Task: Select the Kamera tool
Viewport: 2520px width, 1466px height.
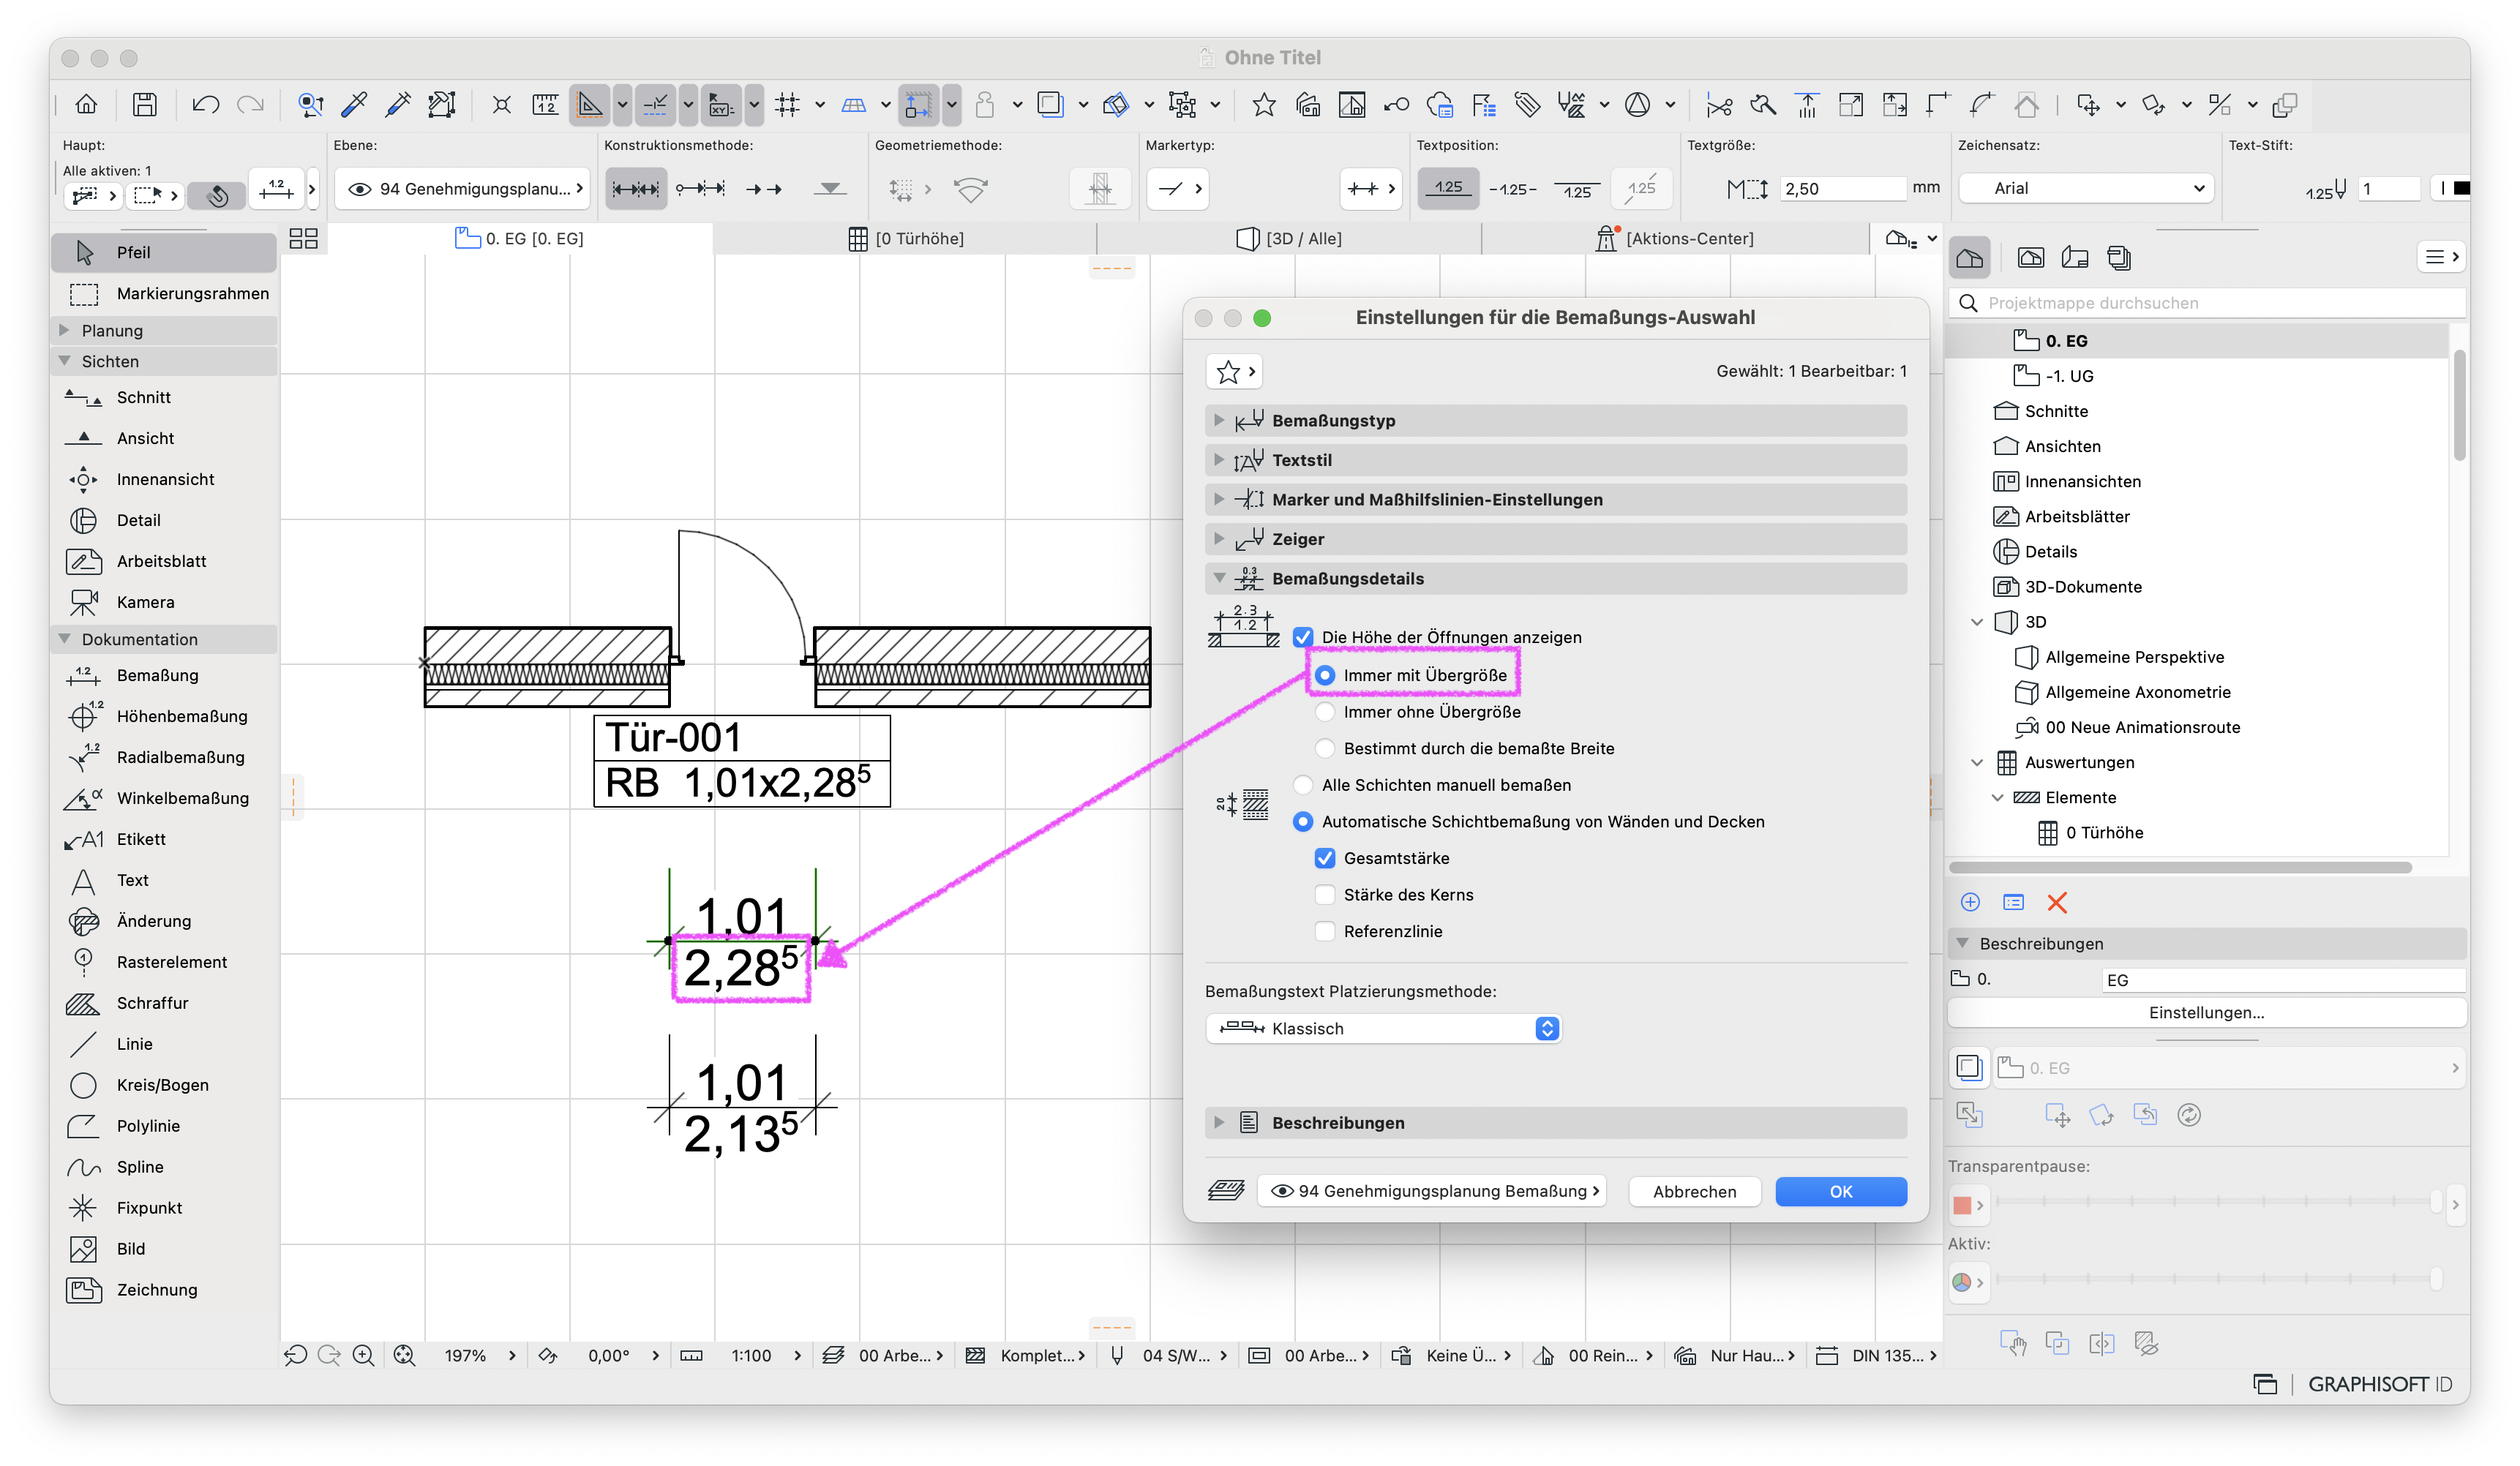Action: click(163, 602)
